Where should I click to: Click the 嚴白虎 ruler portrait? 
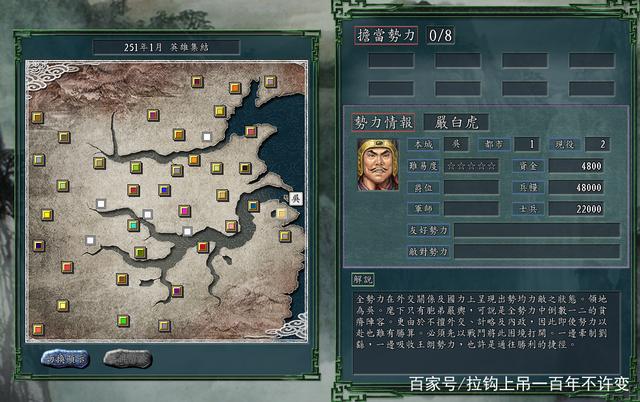[378, 165]
